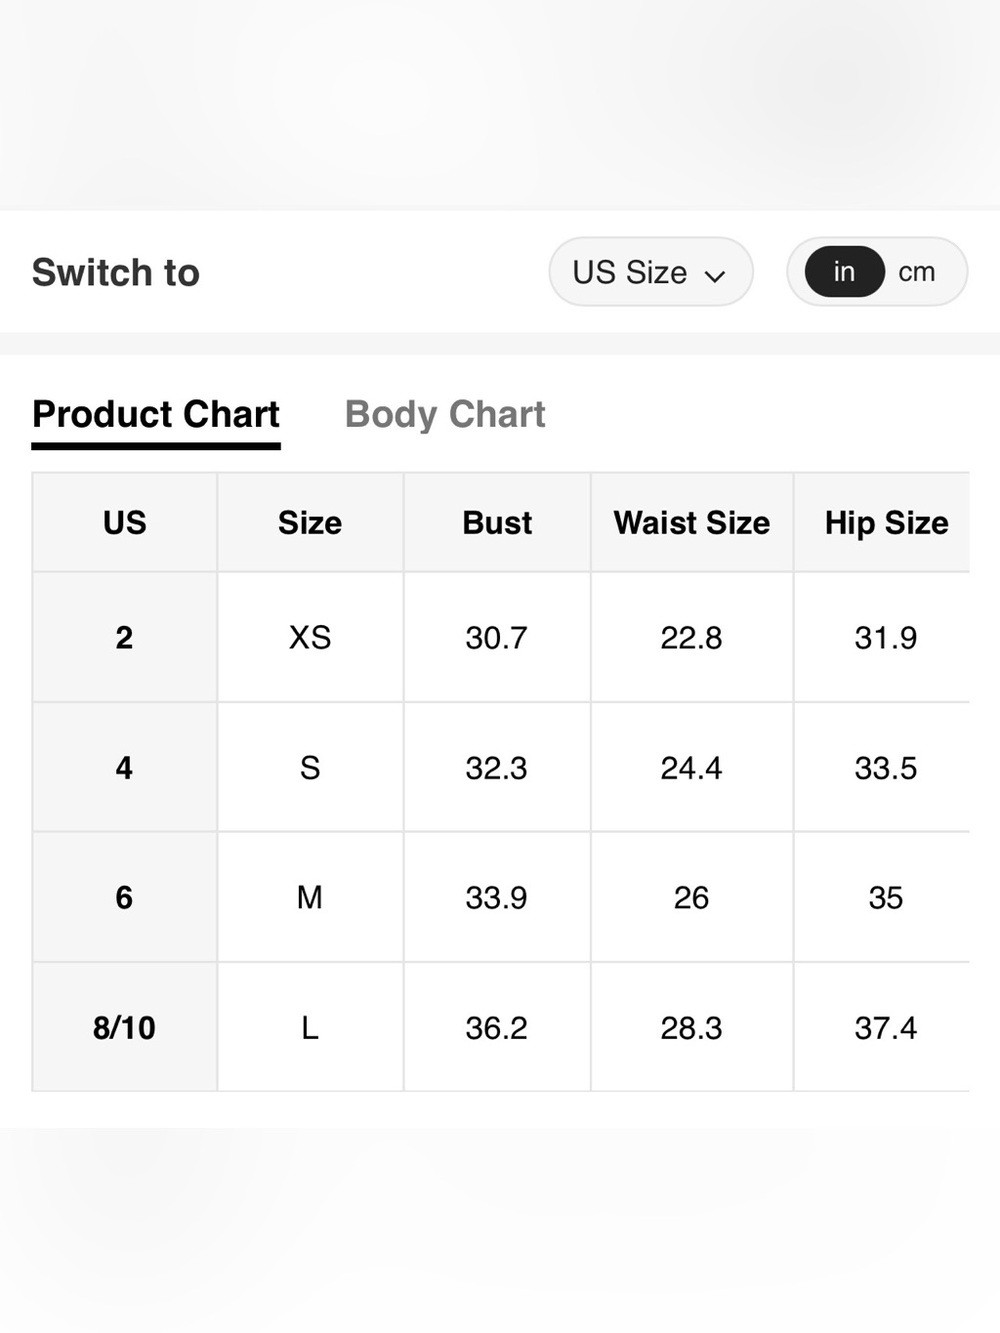Click the M size cell

310,897
